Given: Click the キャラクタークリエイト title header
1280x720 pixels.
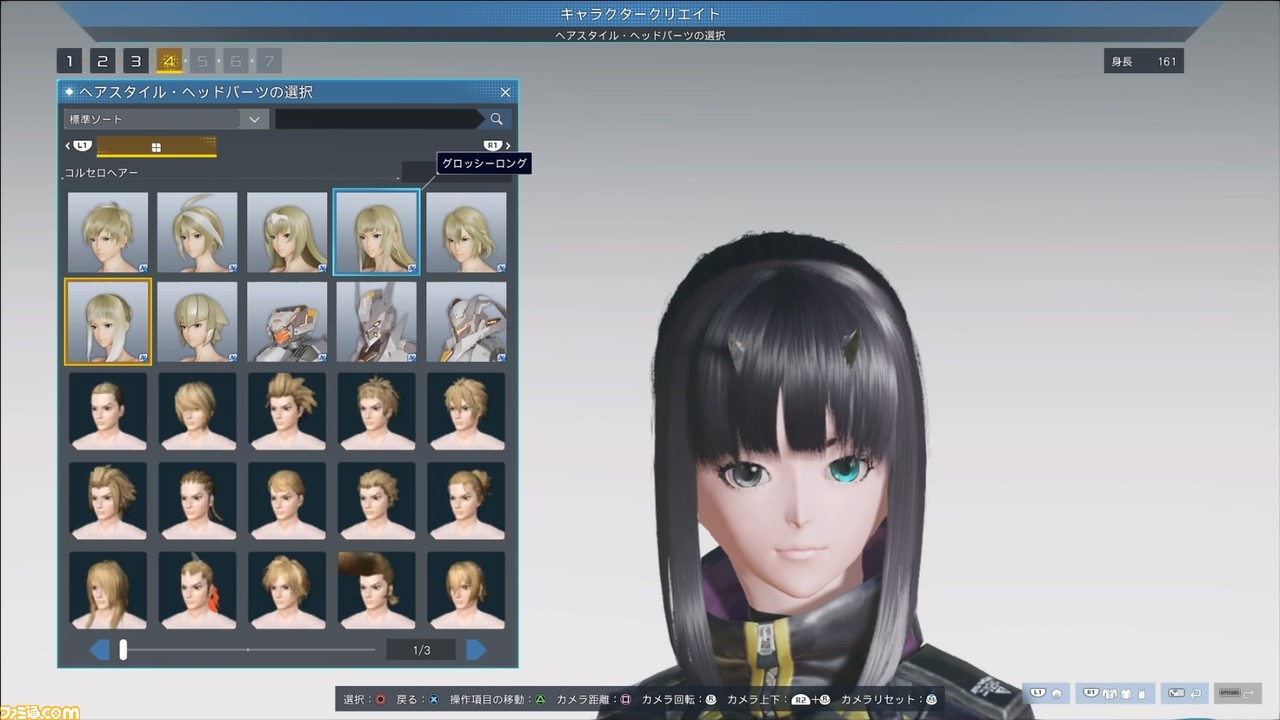Looking at the screenshot, I should coord(641,14).
